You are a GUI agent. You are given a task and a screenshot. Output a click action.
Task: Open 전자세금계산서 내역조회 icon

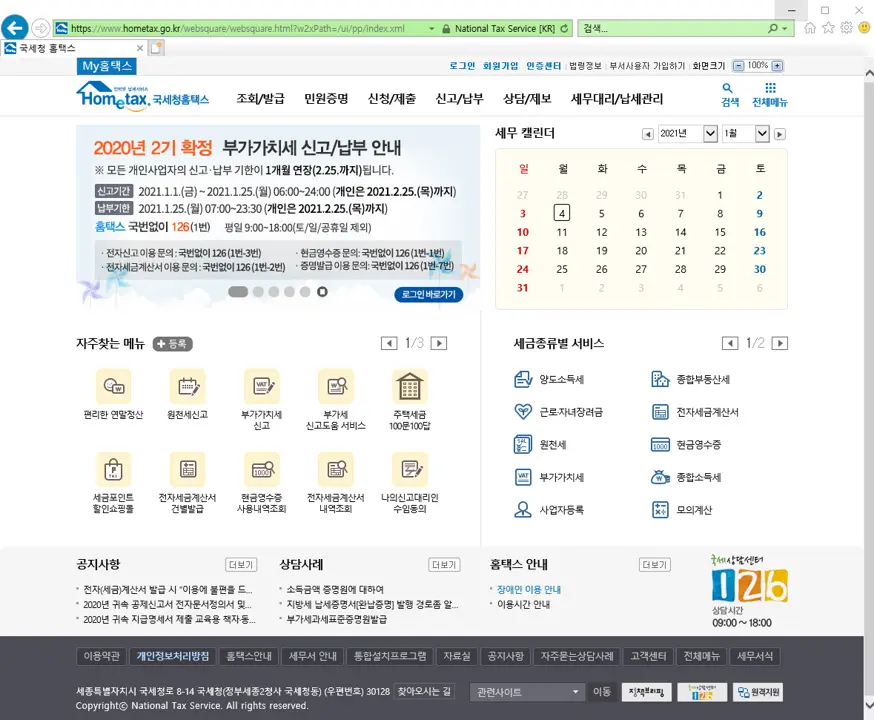point(336,469)
